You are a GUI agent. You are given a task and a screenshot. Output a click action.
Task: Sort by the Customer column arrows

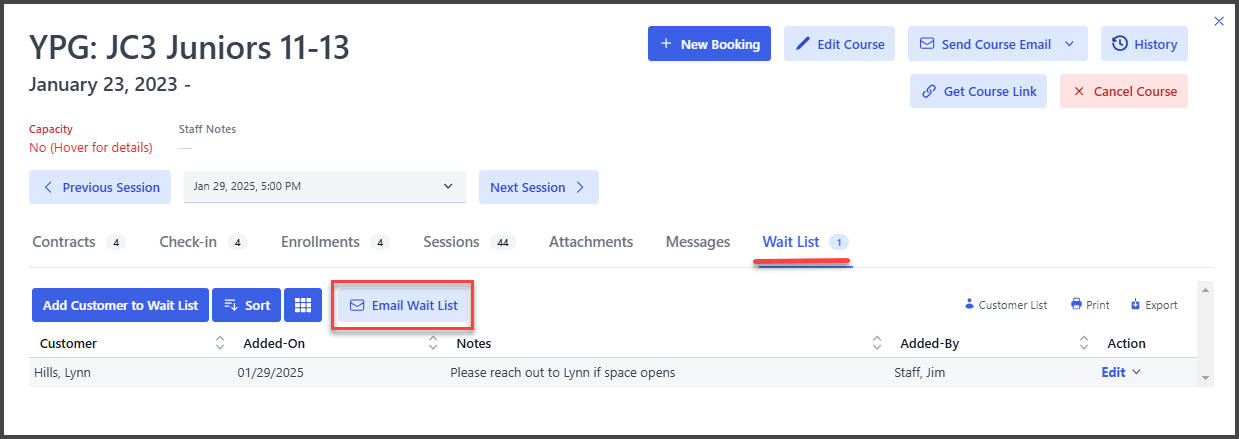[x=220, y=343]
